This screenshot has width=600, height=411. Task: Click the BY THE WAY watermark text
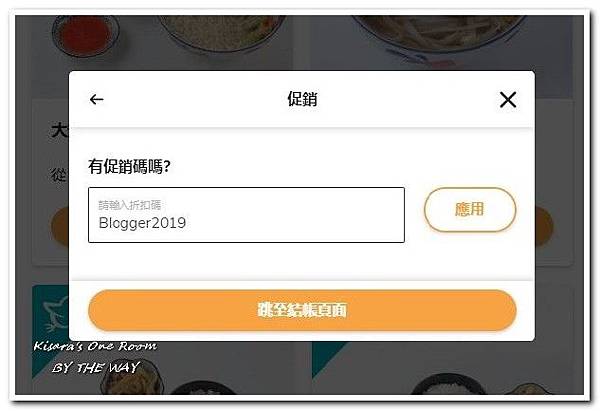(95, 368)
